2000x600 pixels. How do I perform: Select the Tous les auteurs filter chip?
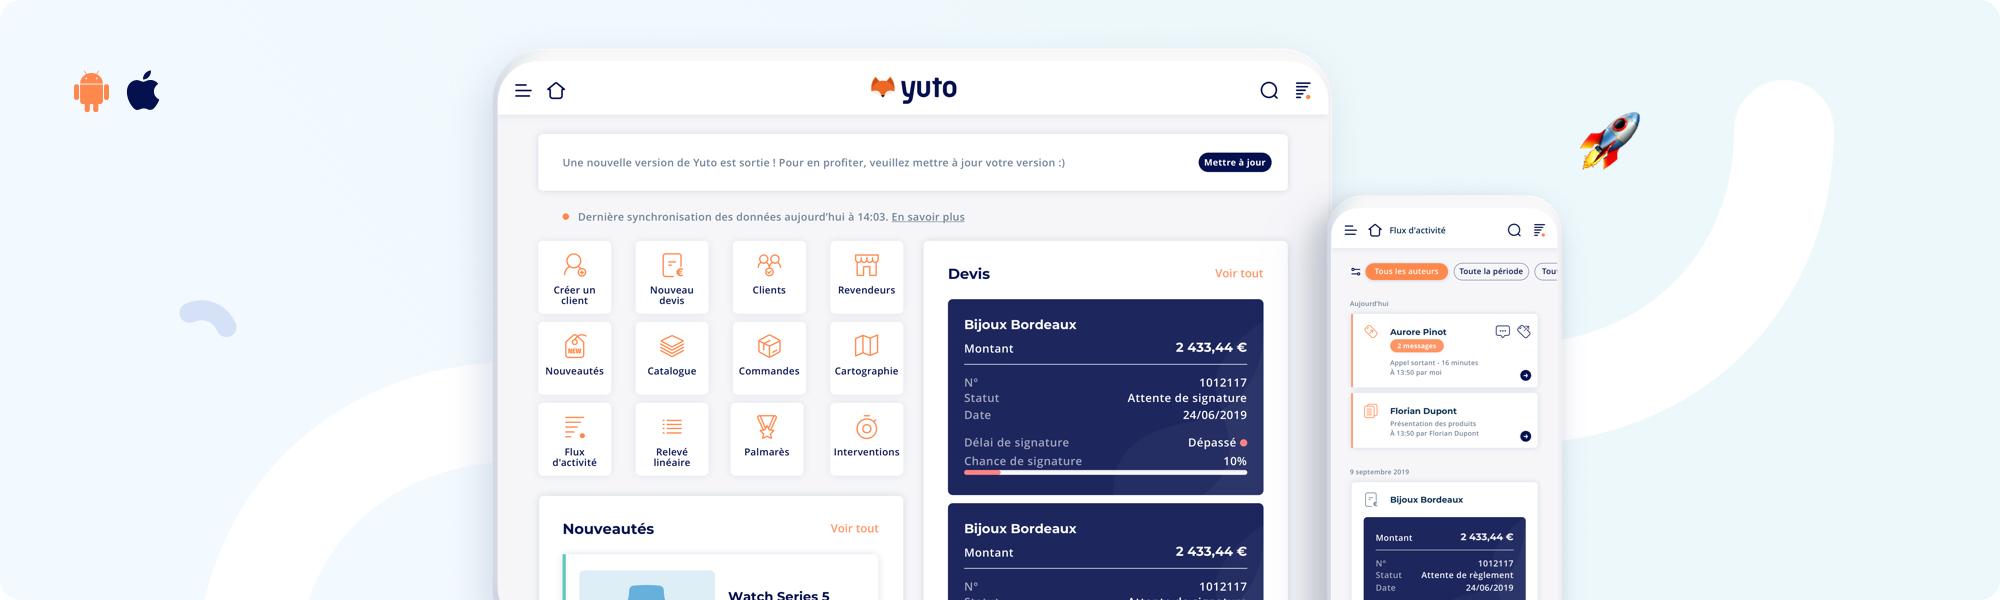point(1406,271)
